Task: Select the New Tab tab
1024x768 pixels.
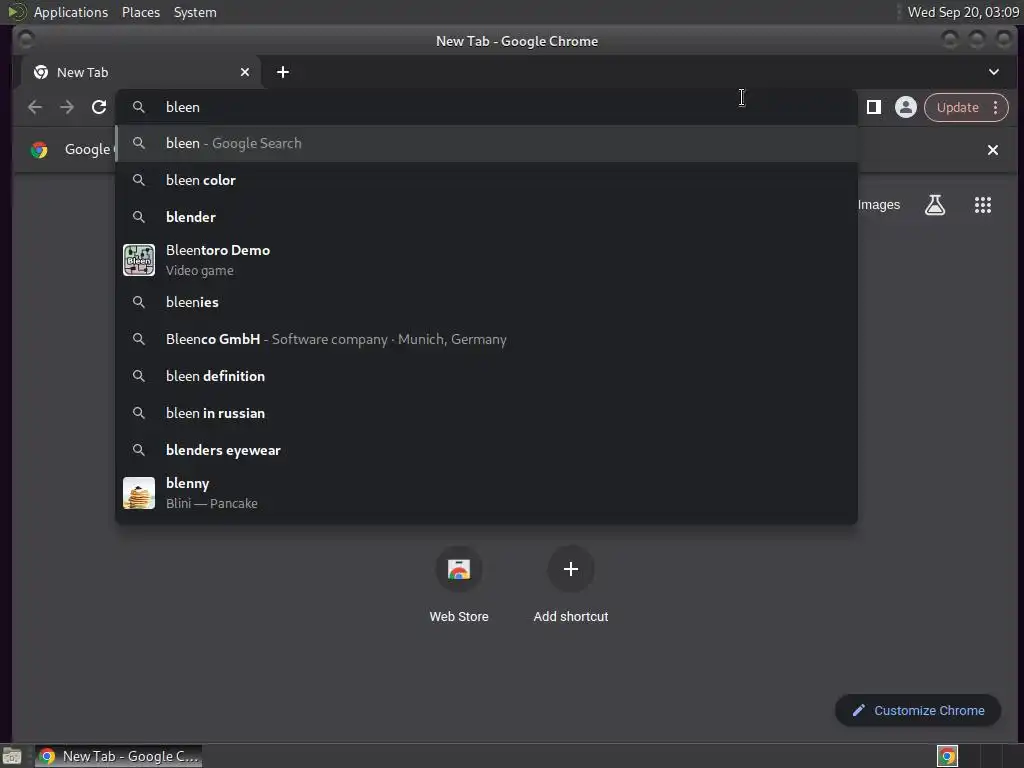Action: coord(140,72)
